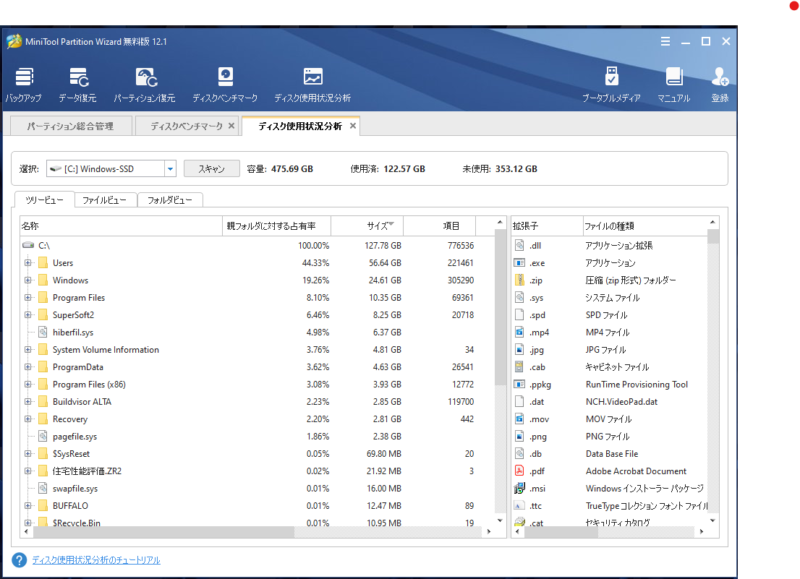The image size is (800, 579).
Task: Select the swapfile.sys file icon
Action: [43, 488]
